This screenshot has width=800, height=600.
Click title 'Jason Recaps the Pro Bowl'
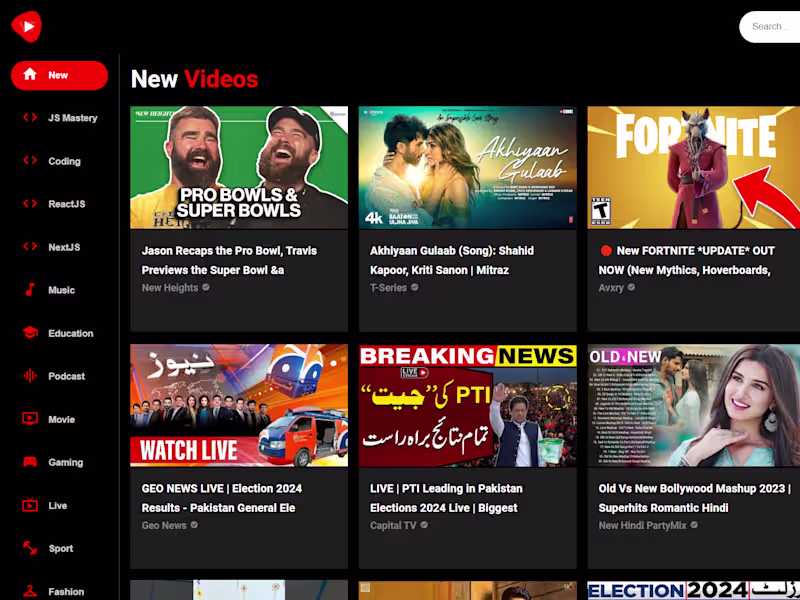(x=229, y=260)
